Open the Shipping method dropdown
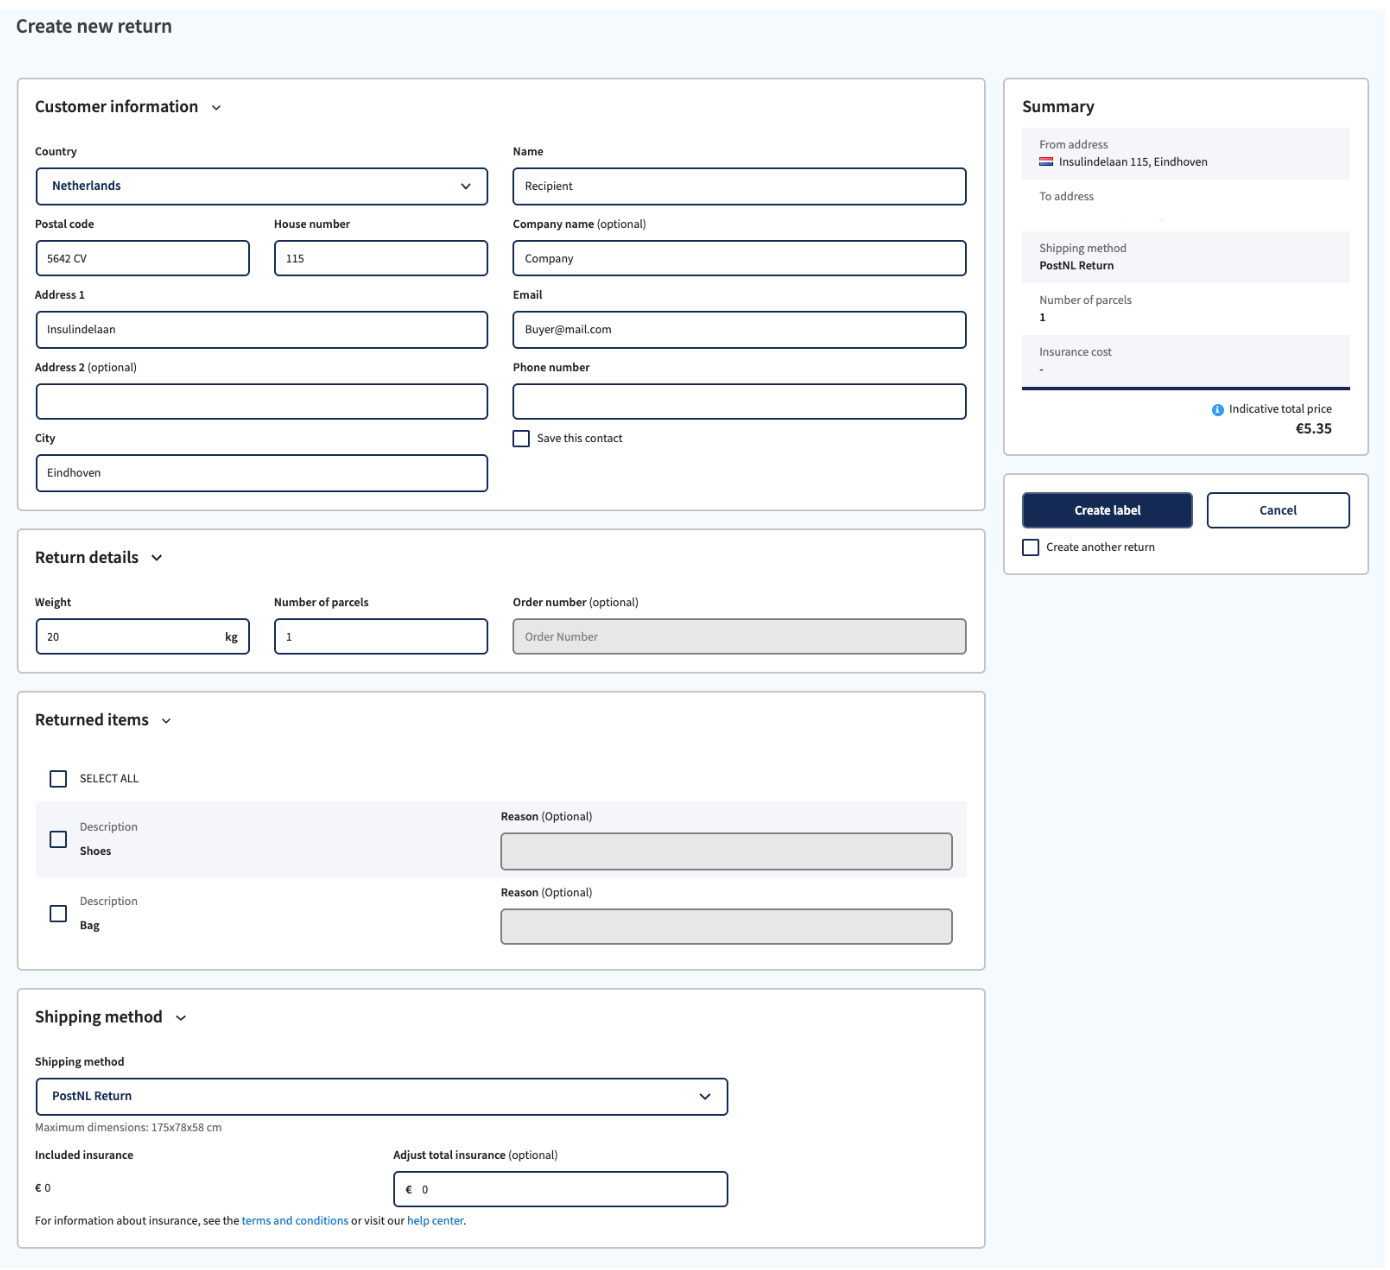The height and width of the screenshot is (1270, 1390). click(x=382, y=1096)
